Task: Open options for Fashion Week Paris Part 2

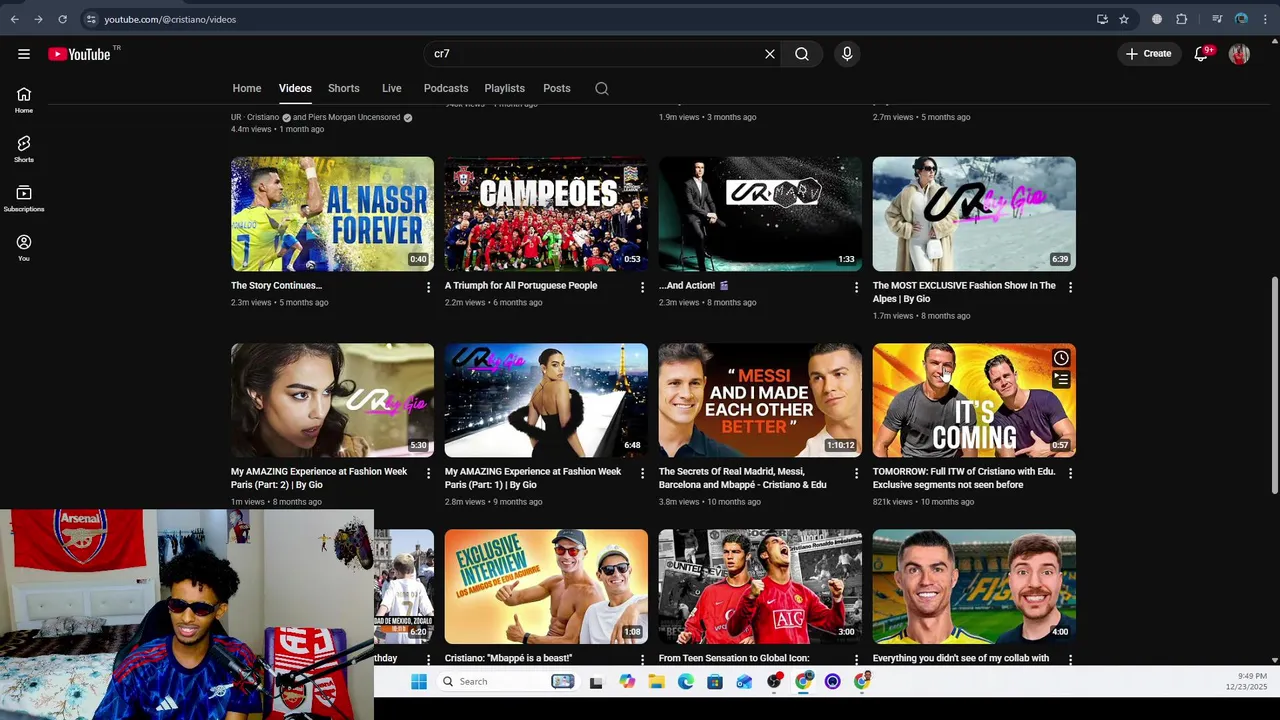Action: pyautogui.click(x=428, y=473)
